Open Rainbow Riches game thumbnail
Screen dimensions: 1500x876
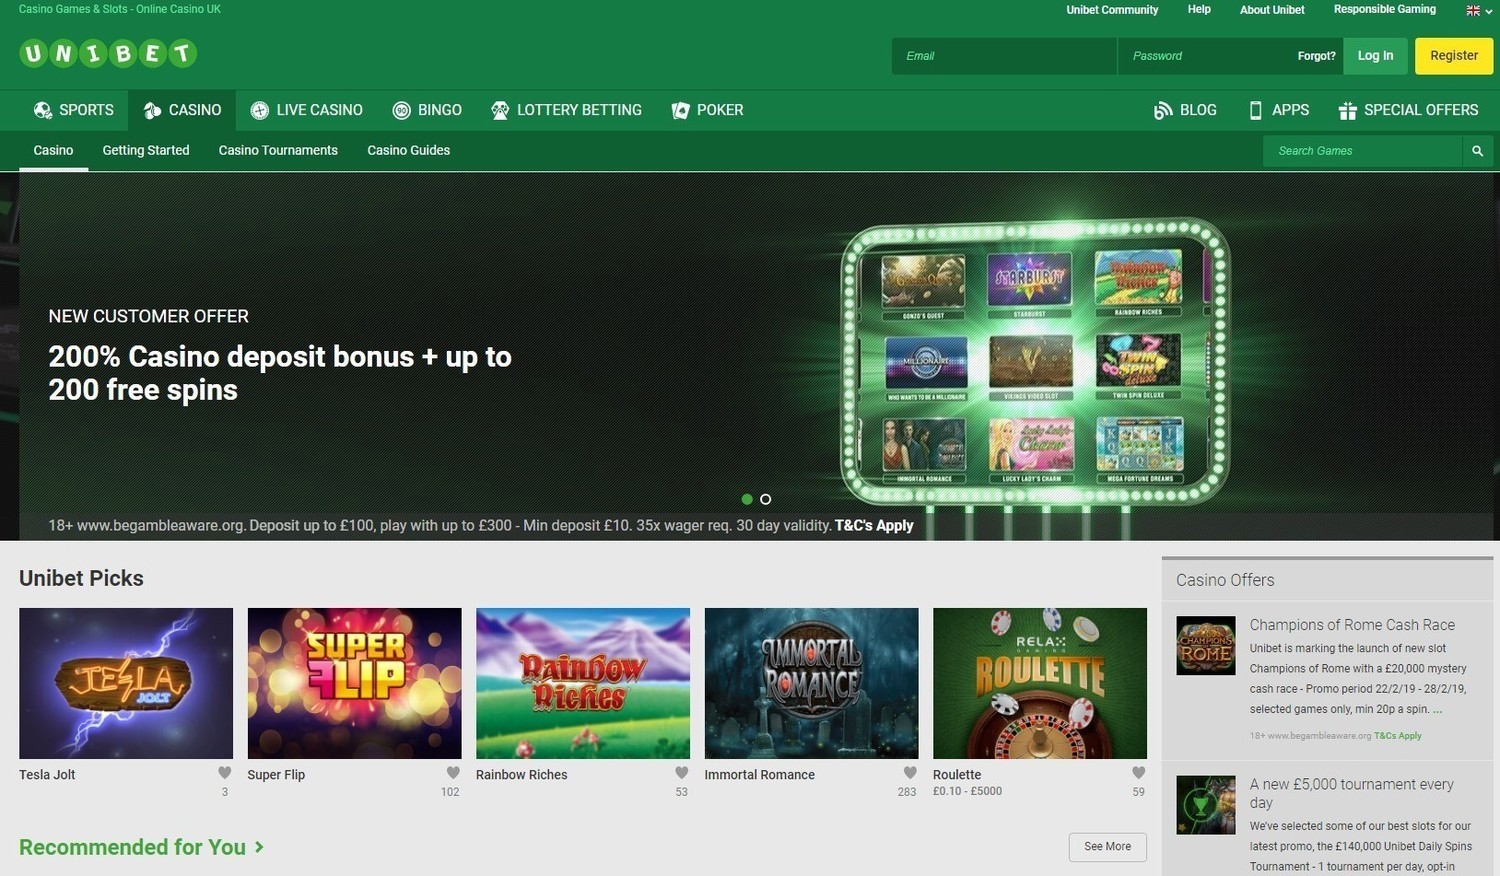click(x=583, y=683)
